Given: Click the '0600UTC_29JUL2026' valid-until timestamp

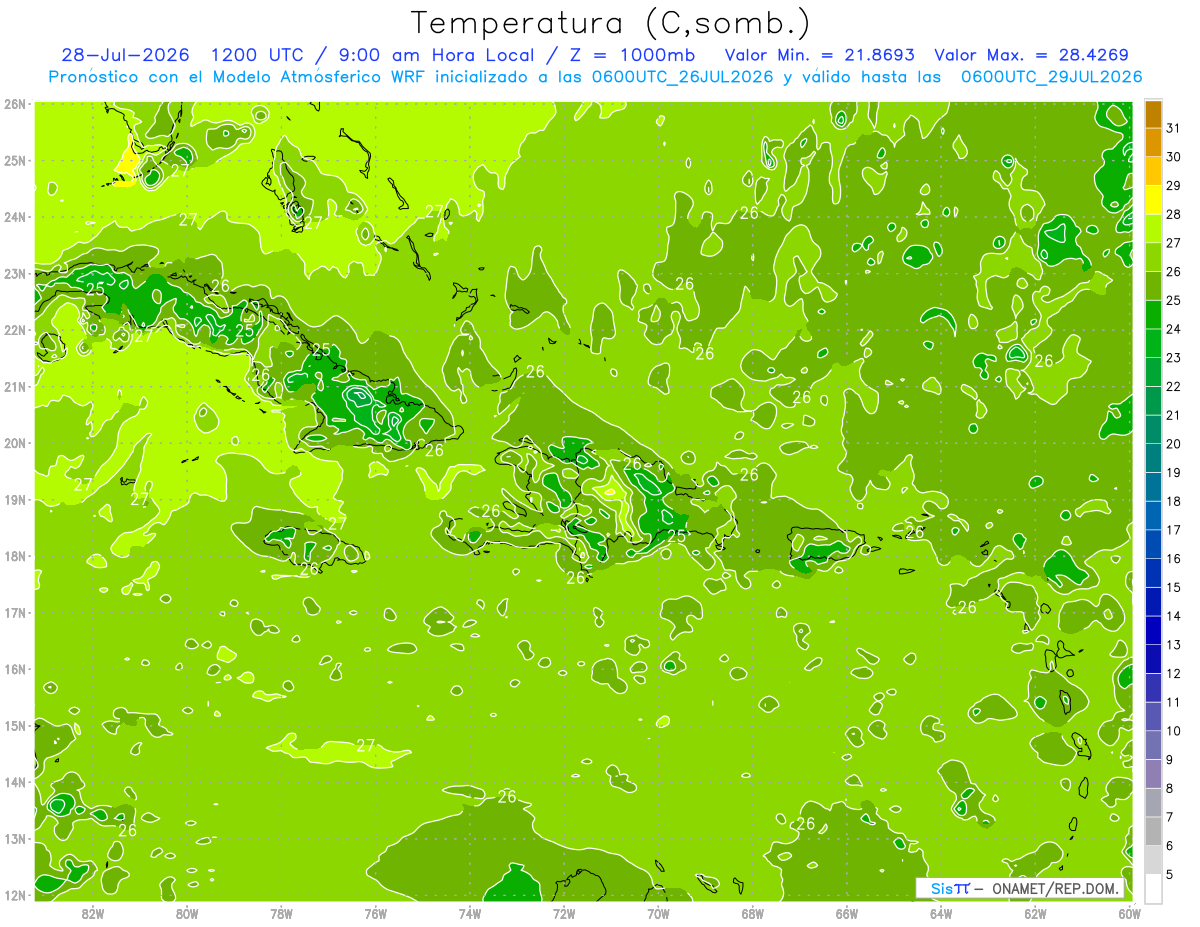Looking at the screenshot, I should click(1051, 76).
